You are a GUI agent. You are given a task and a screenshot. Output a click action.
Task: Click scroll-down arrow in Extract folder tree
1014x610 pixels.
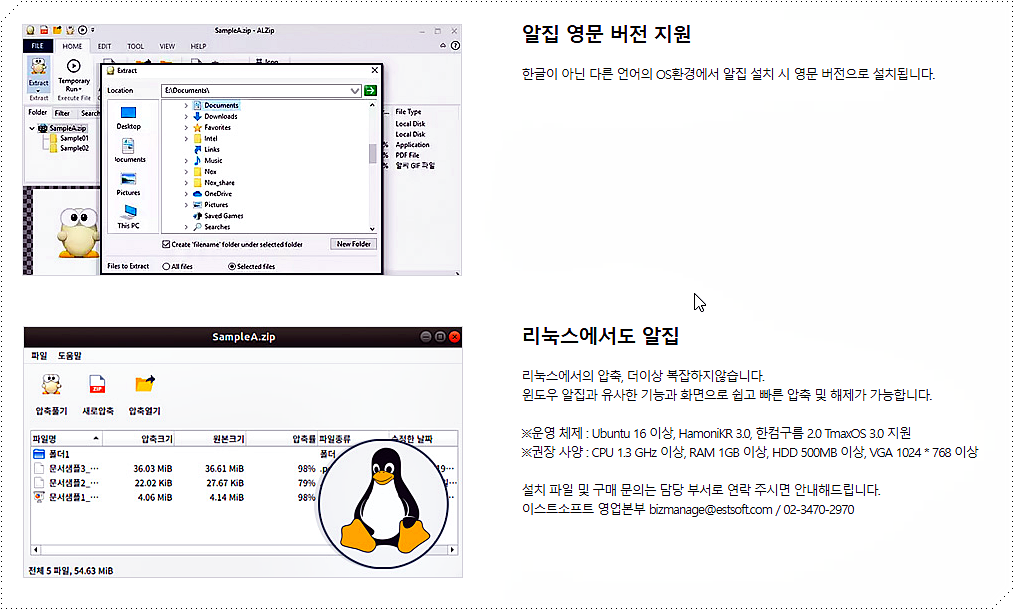[x=372, y=228]
